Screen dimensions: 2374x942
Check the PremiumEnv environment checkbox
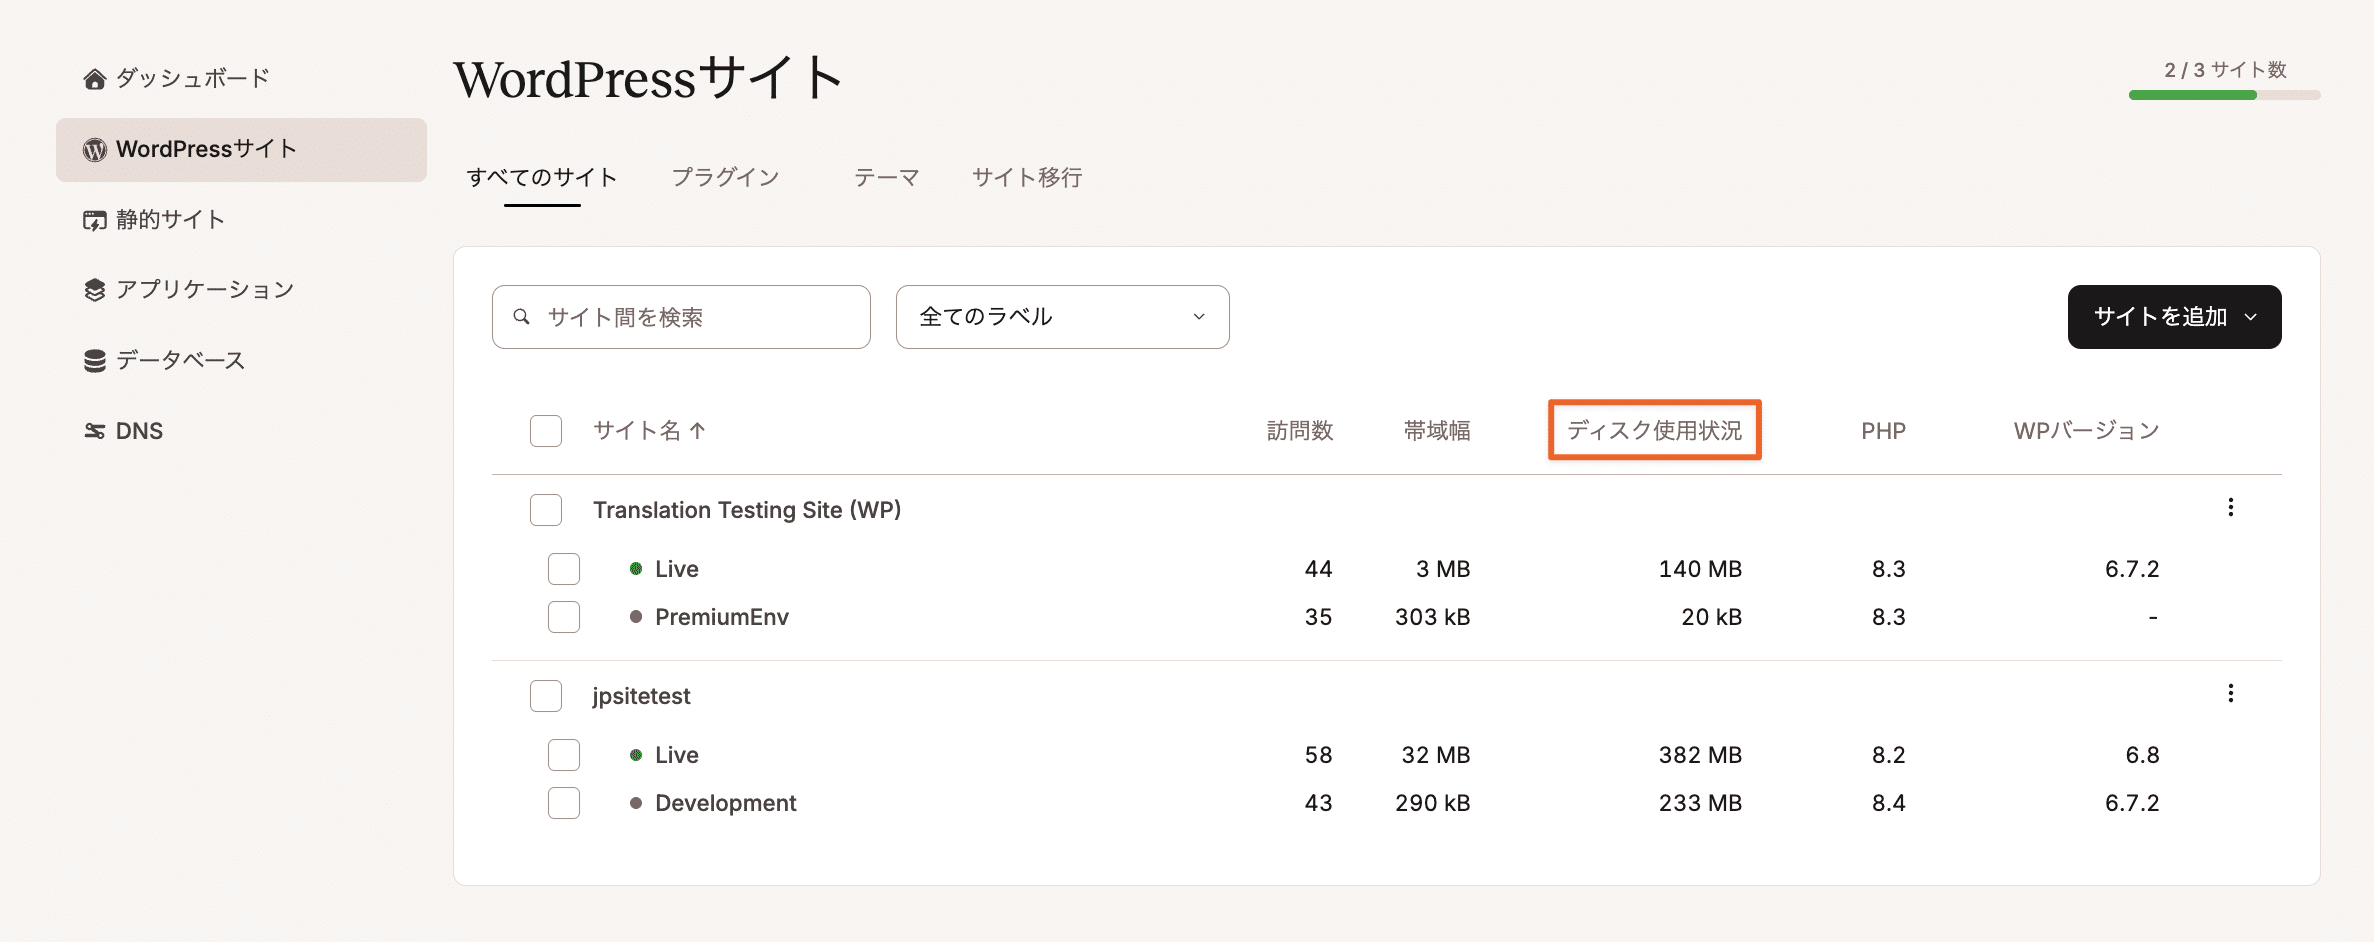point(563,617)
